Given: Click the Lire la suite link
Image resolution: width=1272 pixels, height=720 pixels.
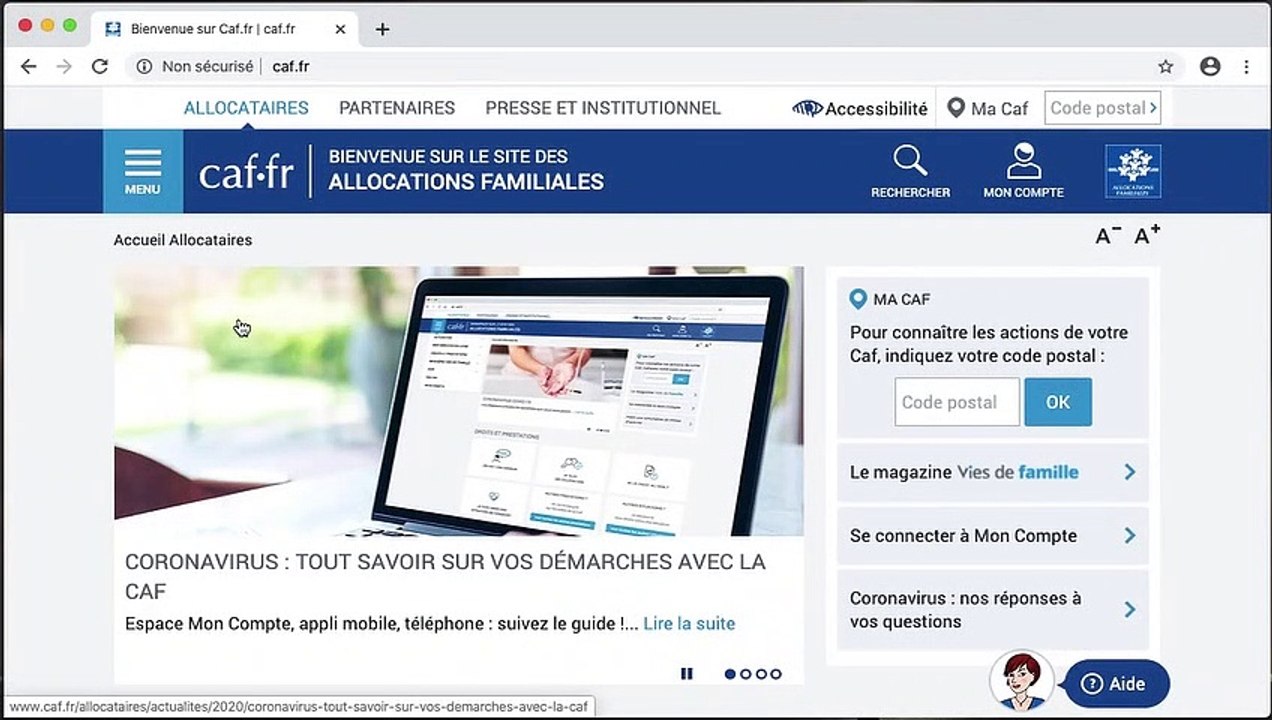Looking at the screenshot, I should coord(689,624).
